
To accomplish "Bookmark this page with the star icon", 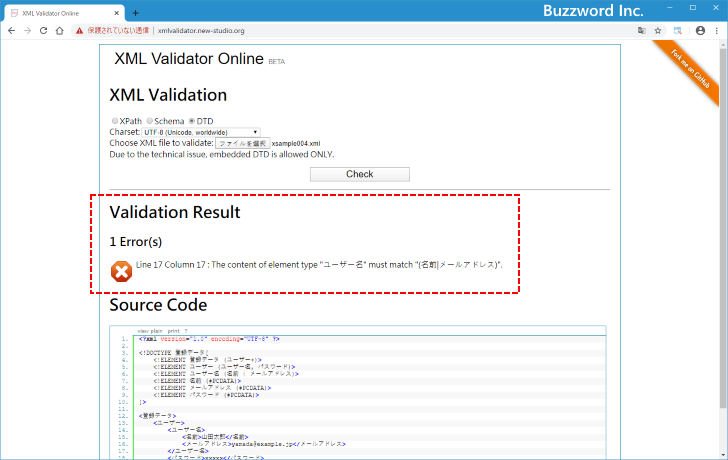I will 658,31.
